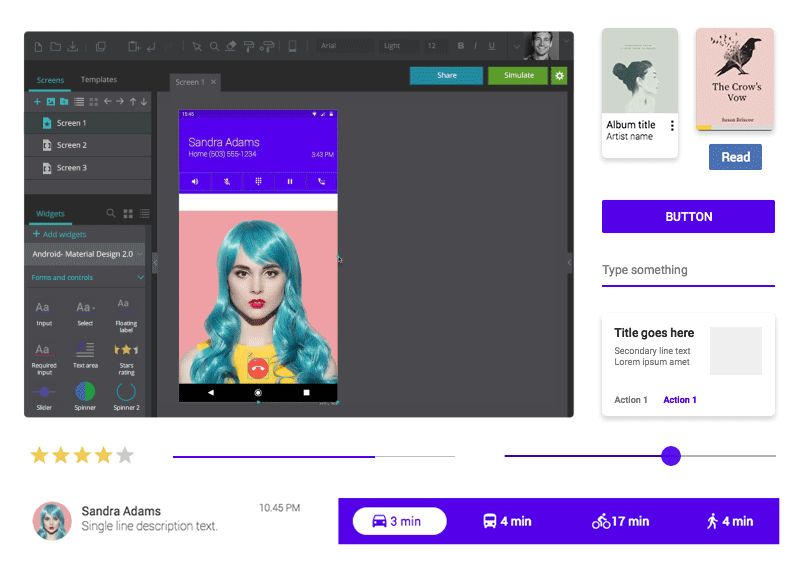804x575 pixels.
Task: Open simulation settings gear next to Simulate
Action: (x=559, y=76)
